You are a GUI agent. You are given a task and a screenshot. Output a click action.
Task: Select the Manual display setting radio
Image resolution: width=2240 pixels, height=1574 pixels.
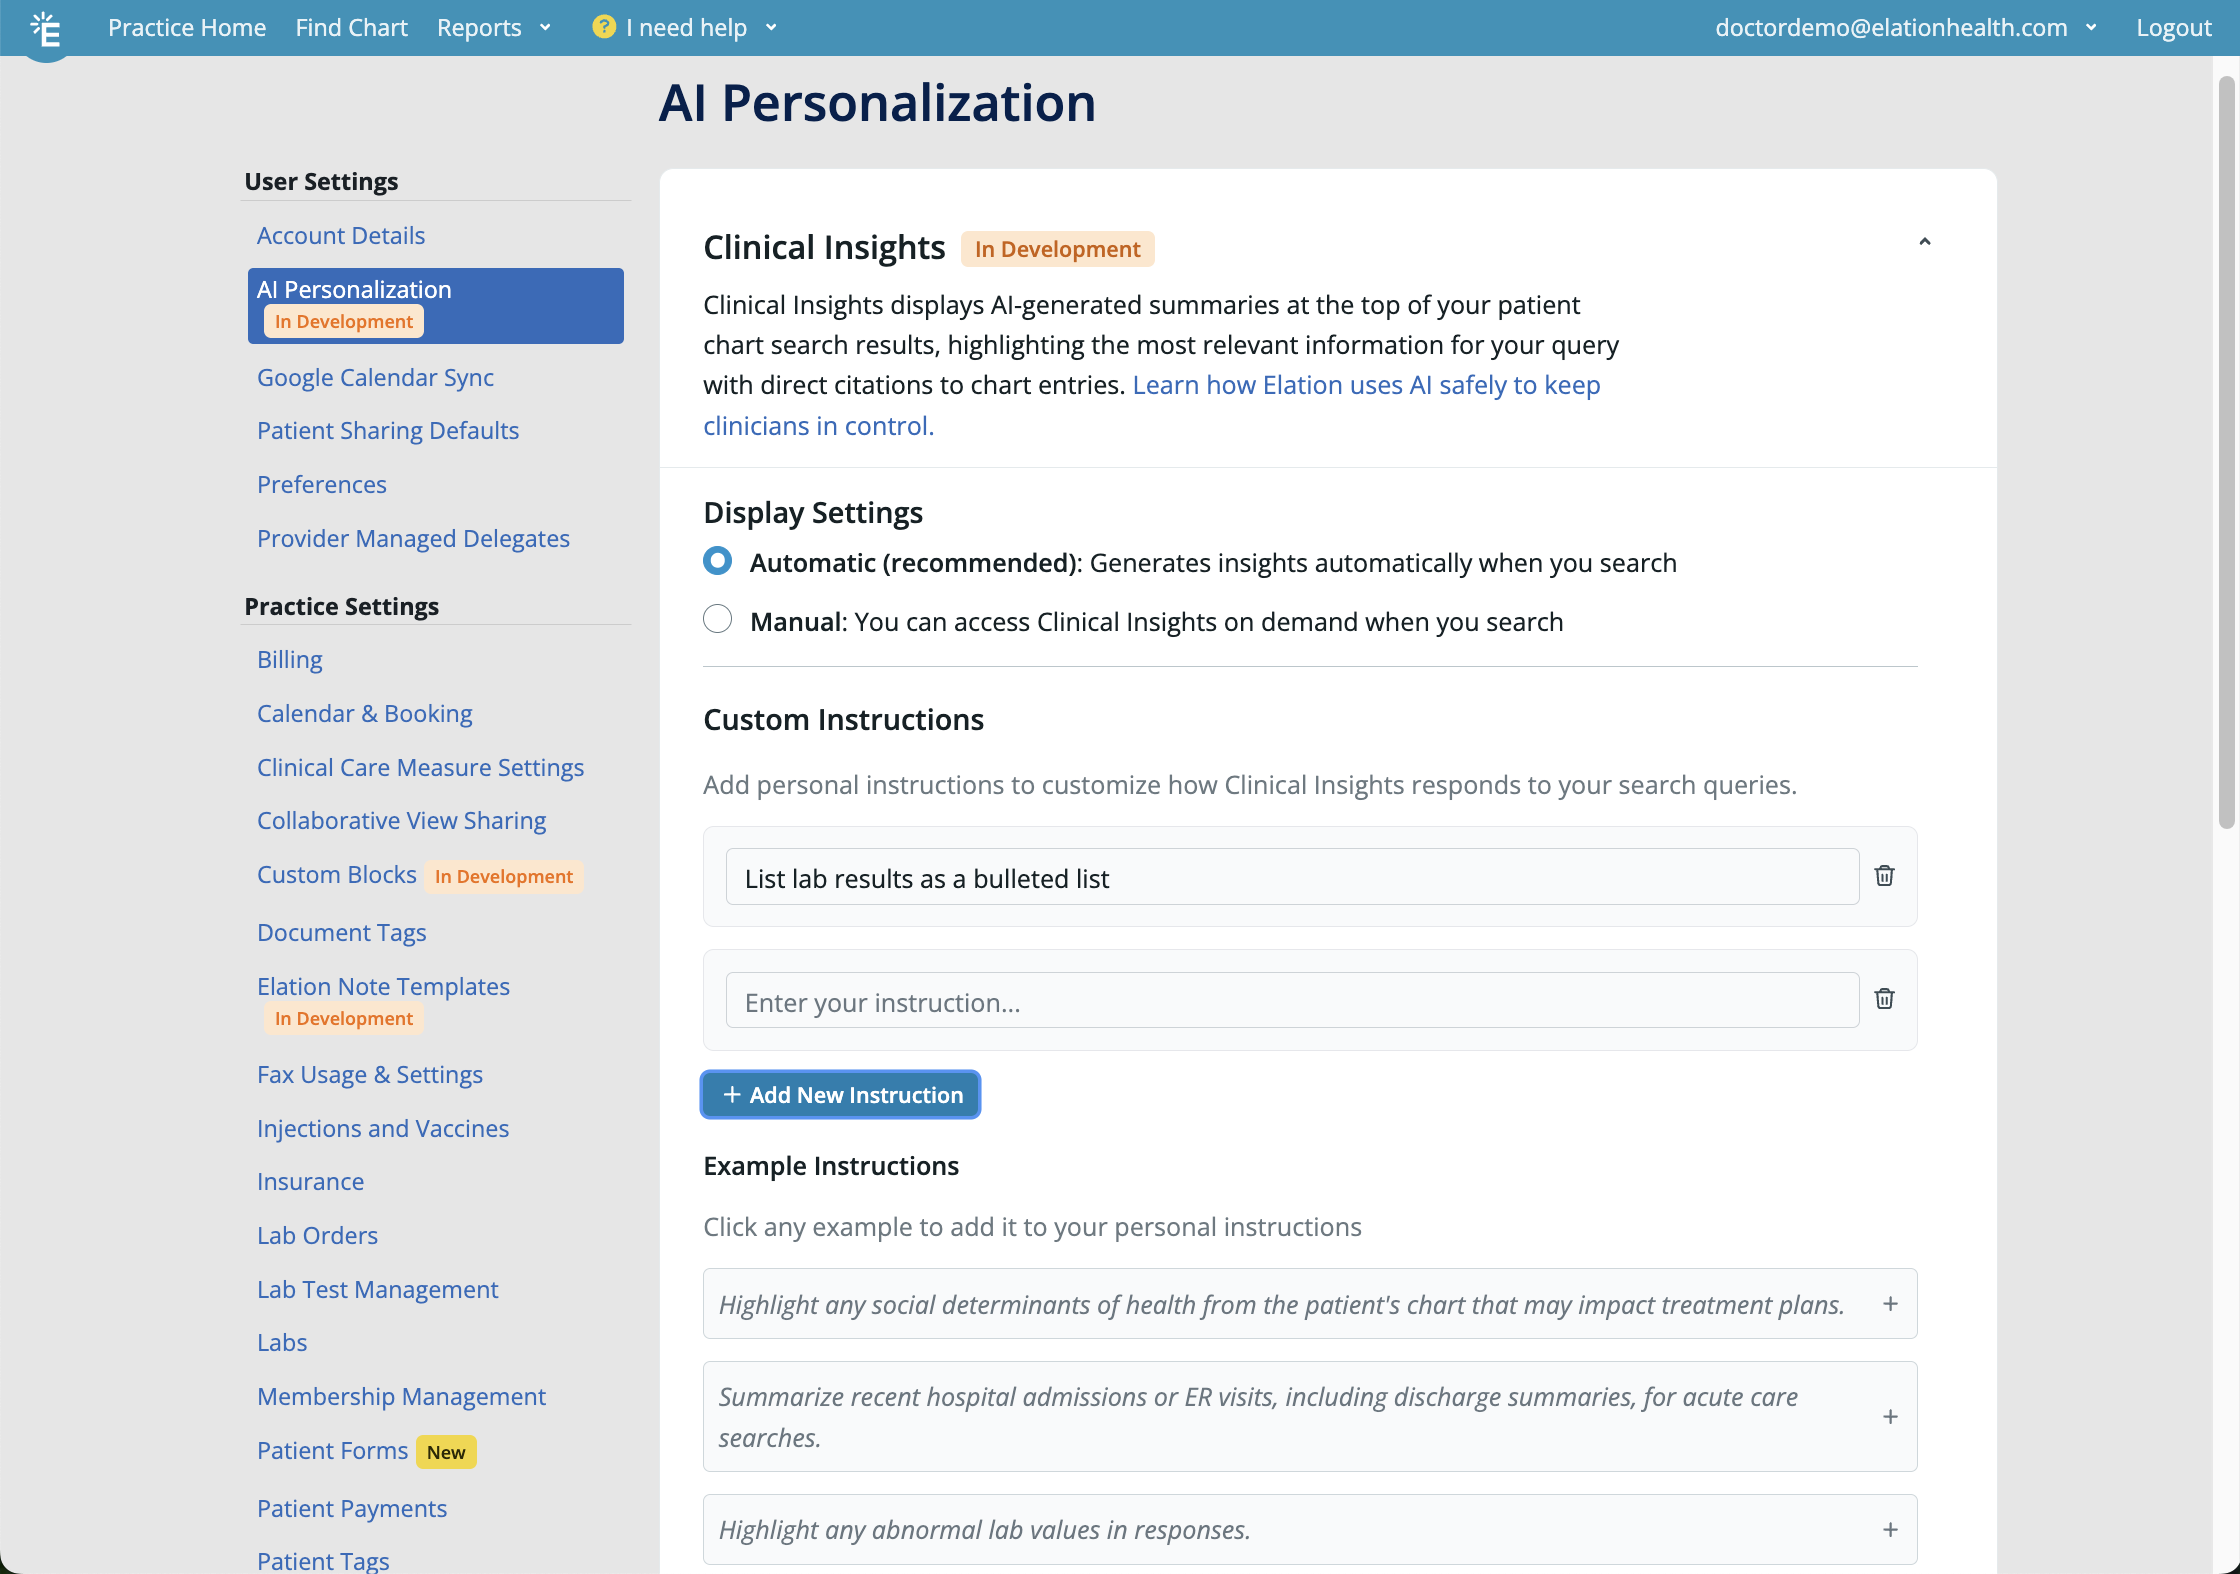point(717,620)
